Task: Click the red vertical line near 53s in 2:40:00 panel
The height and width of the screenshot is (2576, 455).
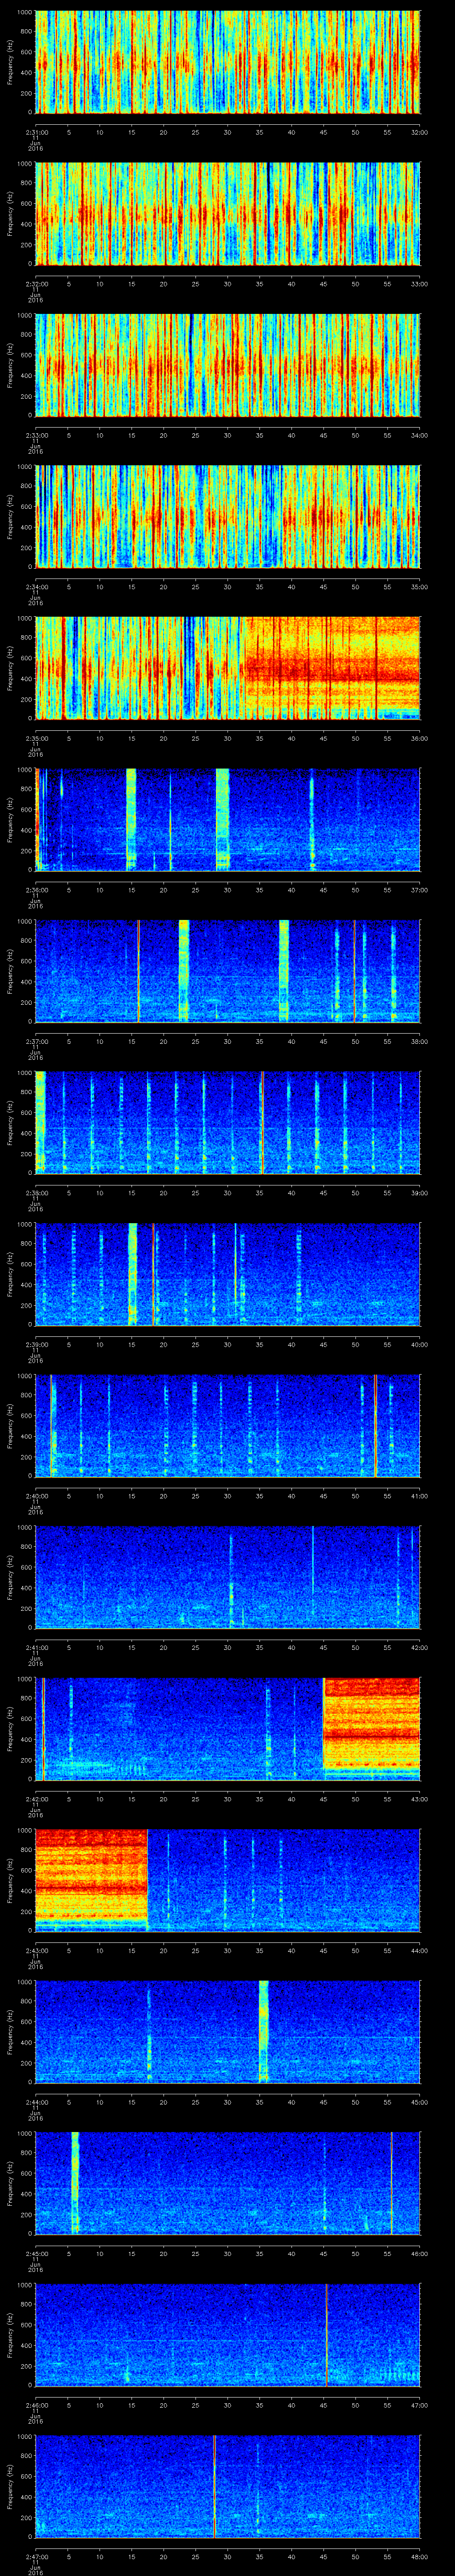Action: click(x=375, y=1425)
